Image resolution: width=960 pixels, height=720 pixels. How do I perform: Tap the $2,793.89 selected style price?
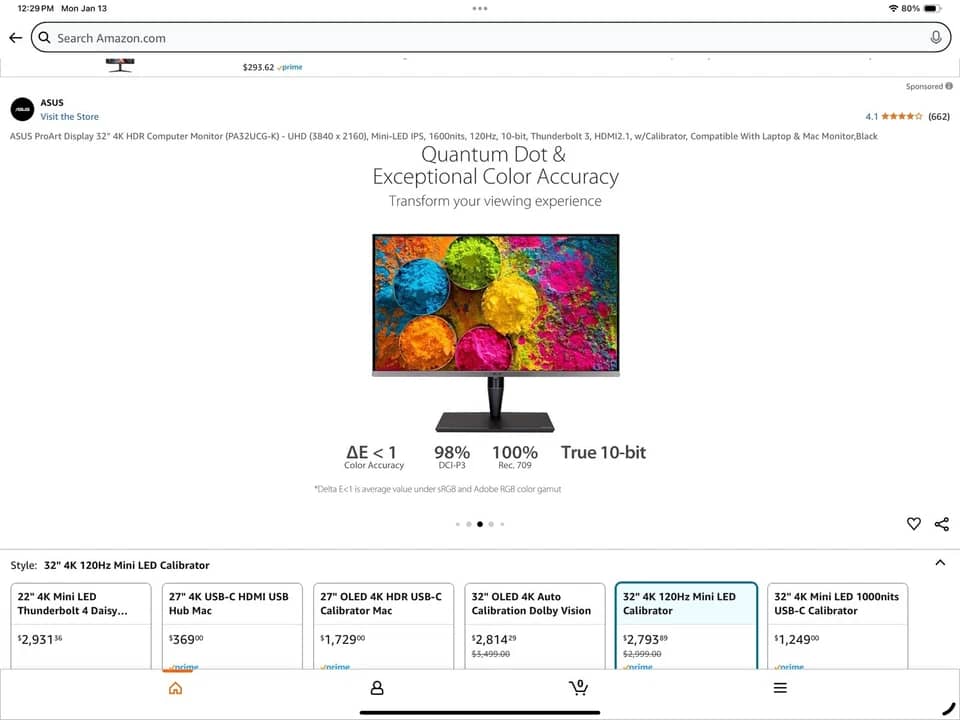point(645,639)
